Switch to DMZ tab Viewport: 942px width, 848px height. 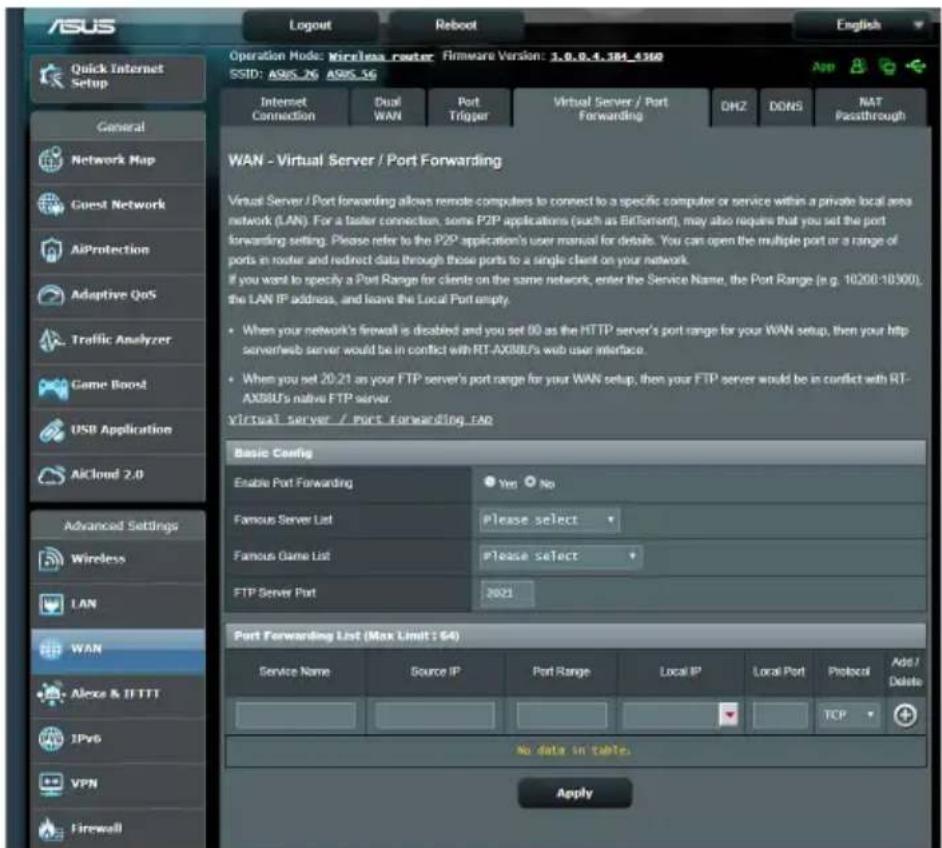(x=734, y=107)
